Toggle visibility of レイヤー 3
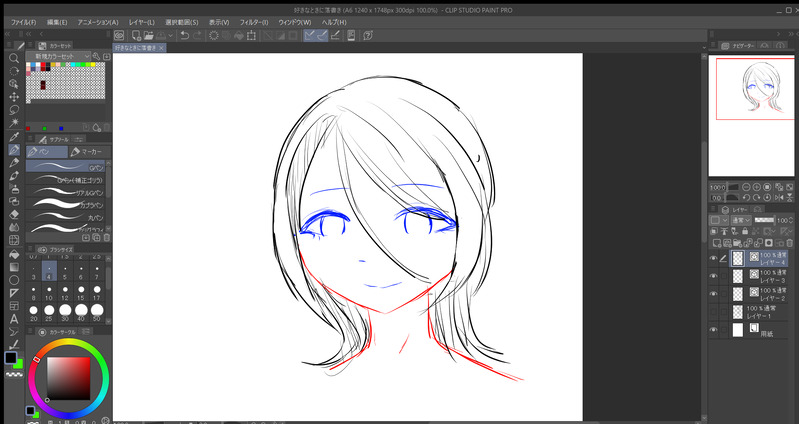This screenshot has height=424, width=799. pyautogui.click(x=713, y=275)
